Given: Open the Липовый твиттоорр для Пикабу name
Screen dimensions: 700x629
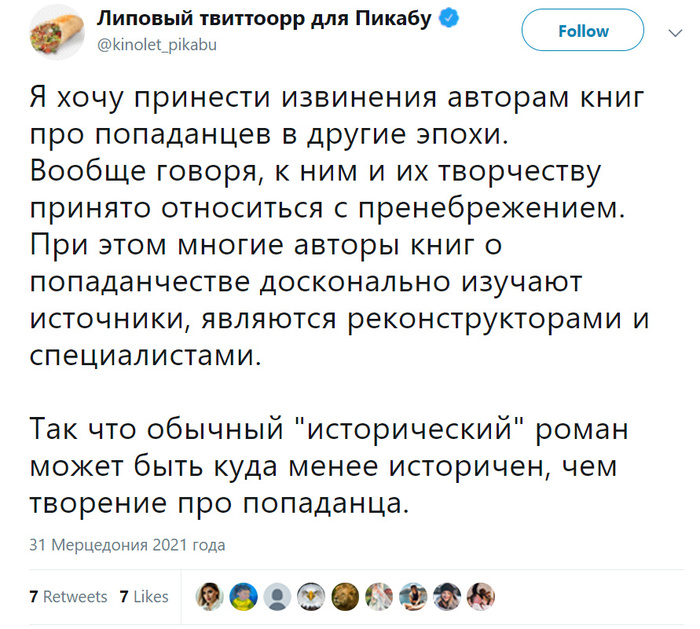Looking at the screenshot, I should 264,19.
